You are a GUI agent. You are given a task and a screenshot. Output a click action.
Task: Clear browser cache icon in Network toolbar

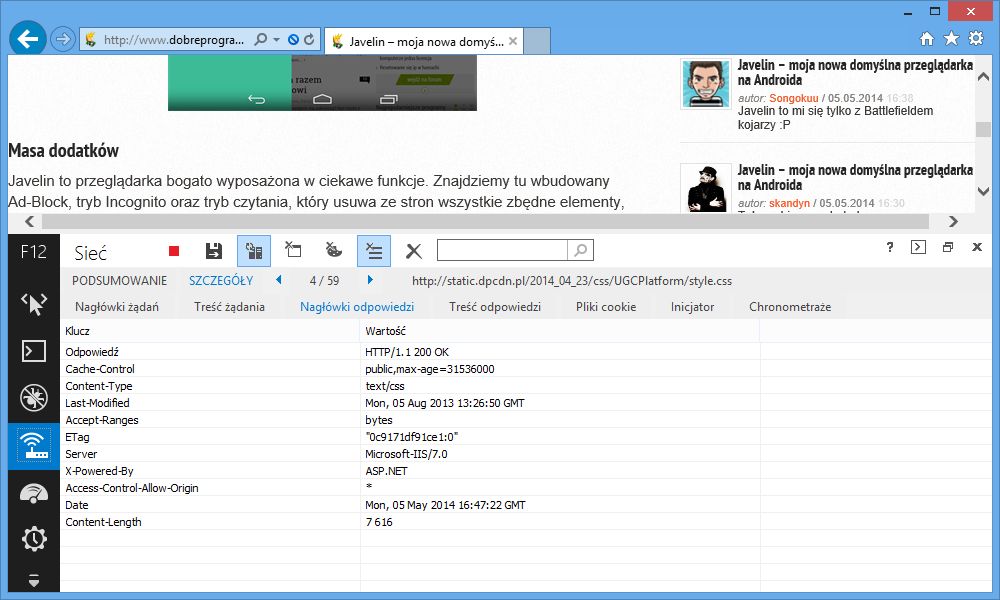293,250
